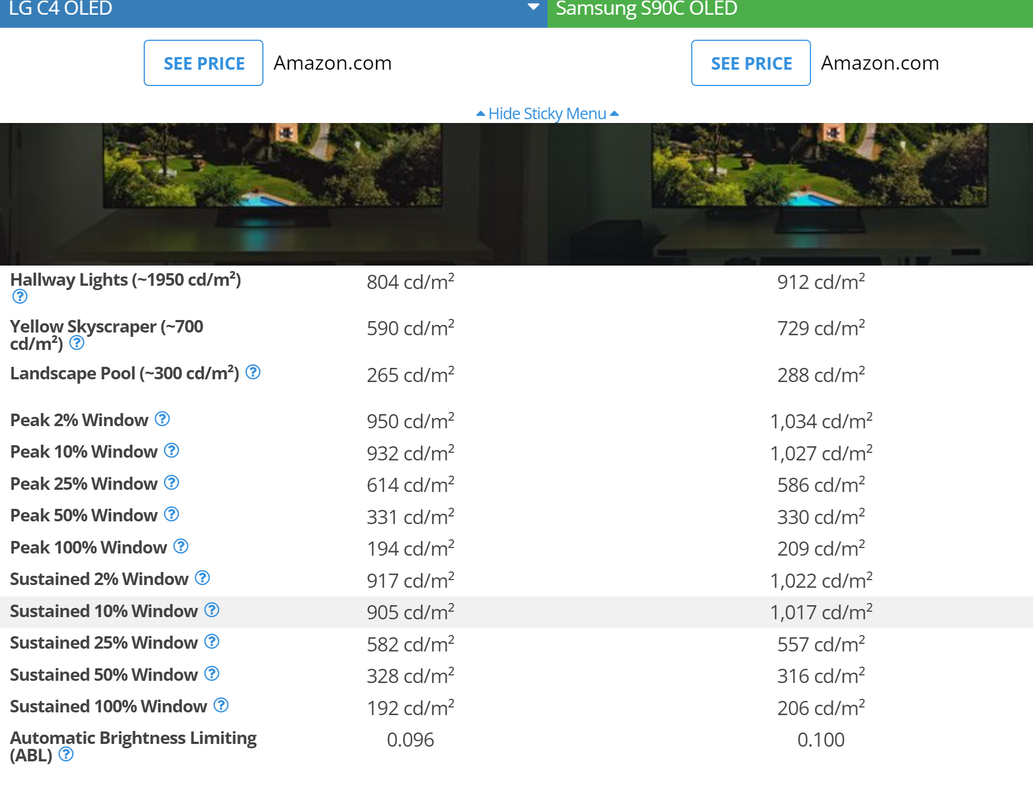The height and width of the screenshot is (800, 1033).
Task: Click the 590 cd/m² value
Action: tap(410, 328)
